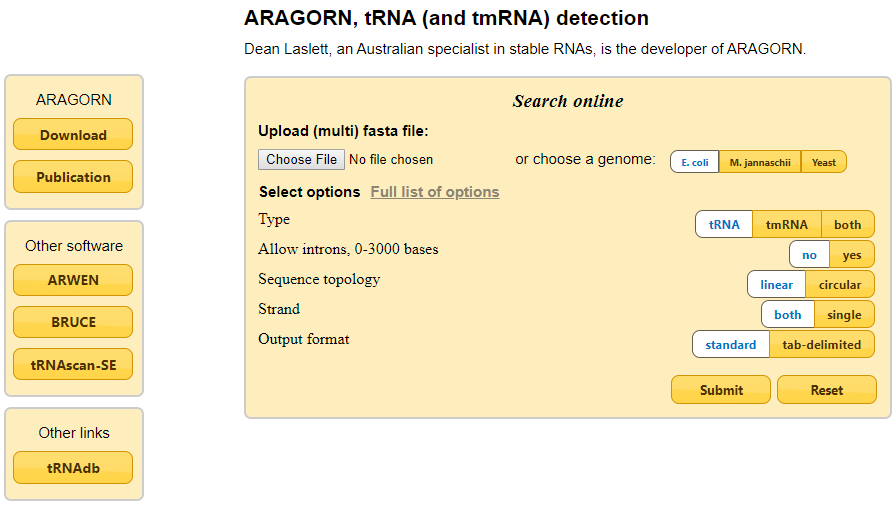Image resolution: width=894 pixels, height=505 pixels.
Task: Enable introns with the yes option
Action: 852,255
